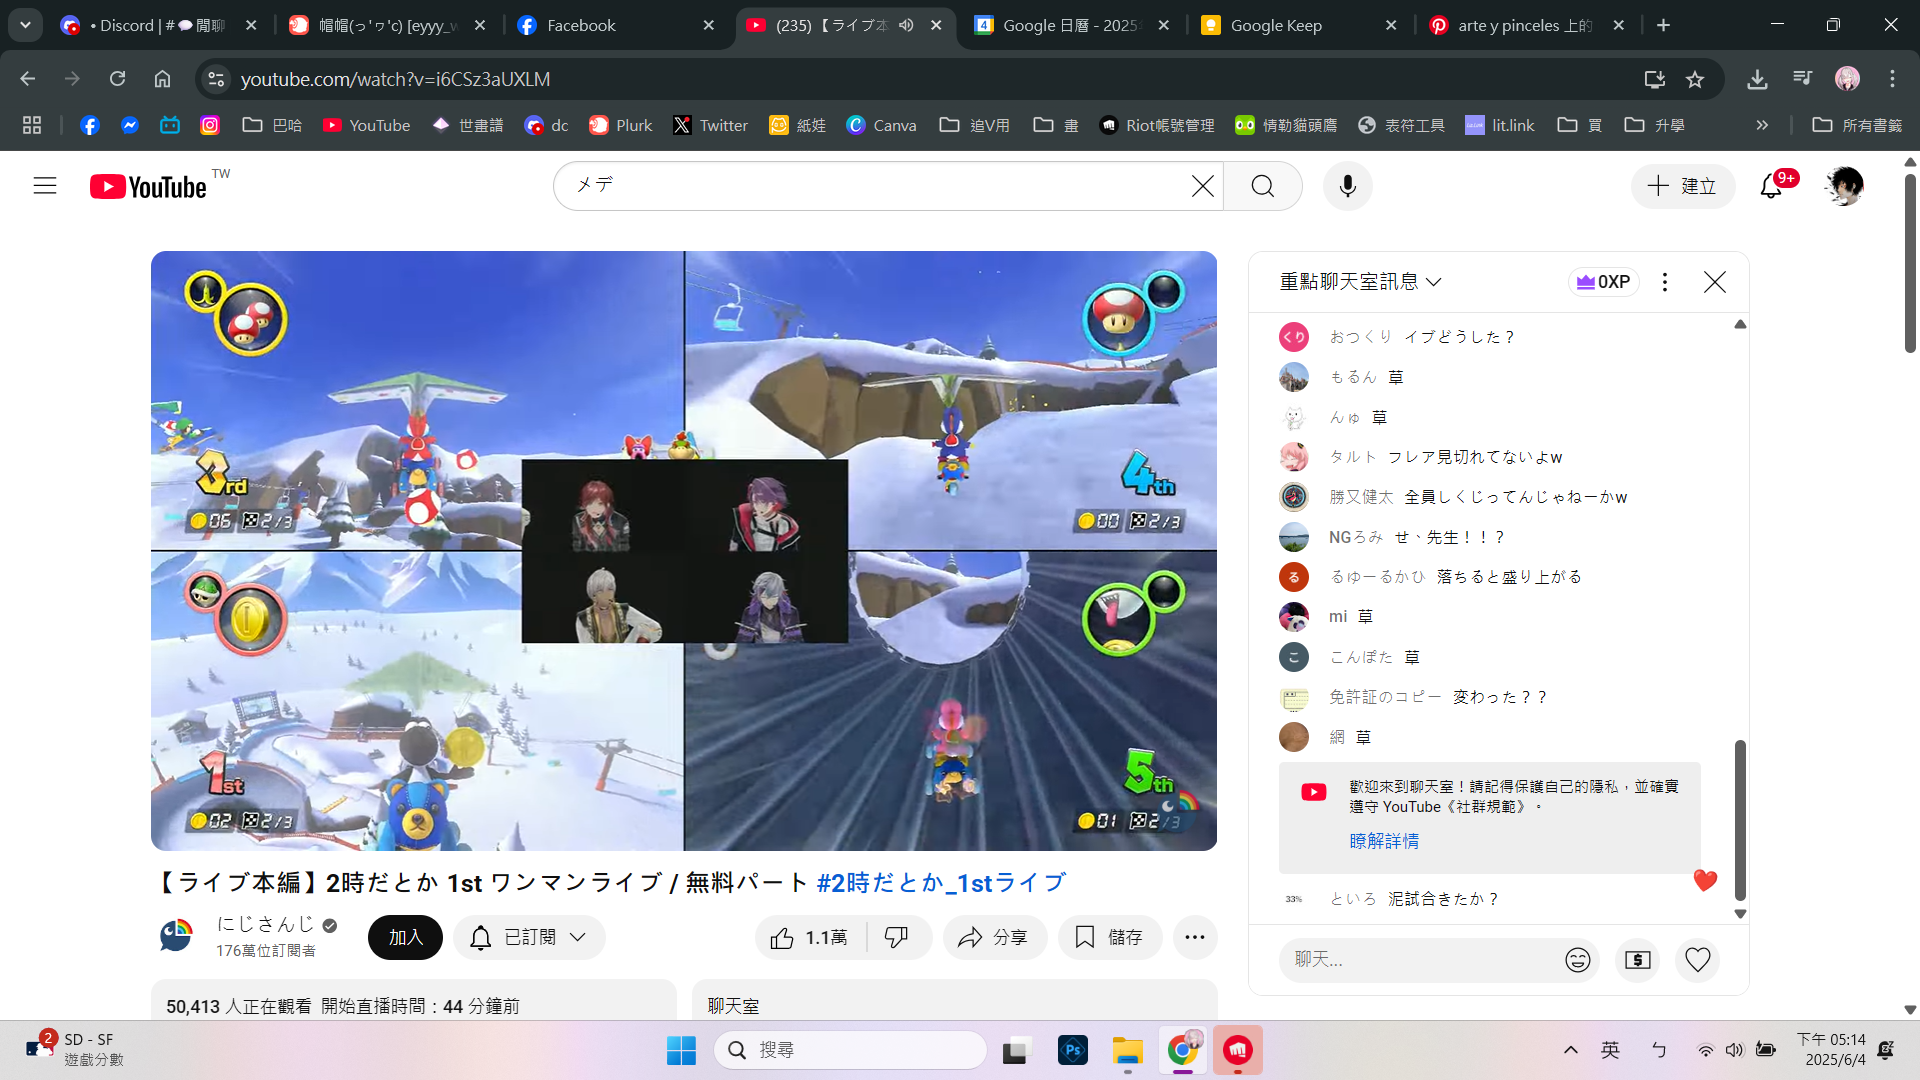Bookmark this page with the star

tap(1695, 79)
